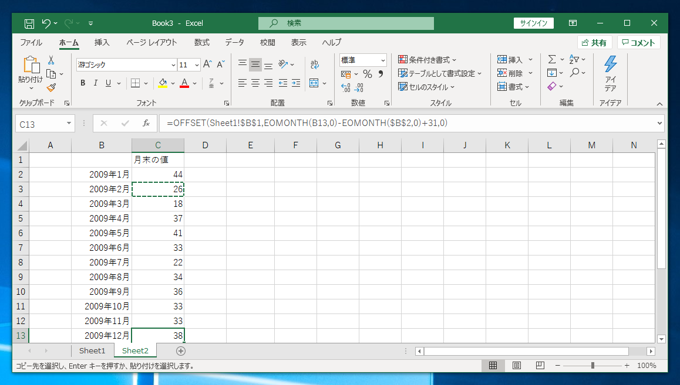Click the Clear eraser icon
The height and width of the screenshot is (385, 680).
click(552, 86)
